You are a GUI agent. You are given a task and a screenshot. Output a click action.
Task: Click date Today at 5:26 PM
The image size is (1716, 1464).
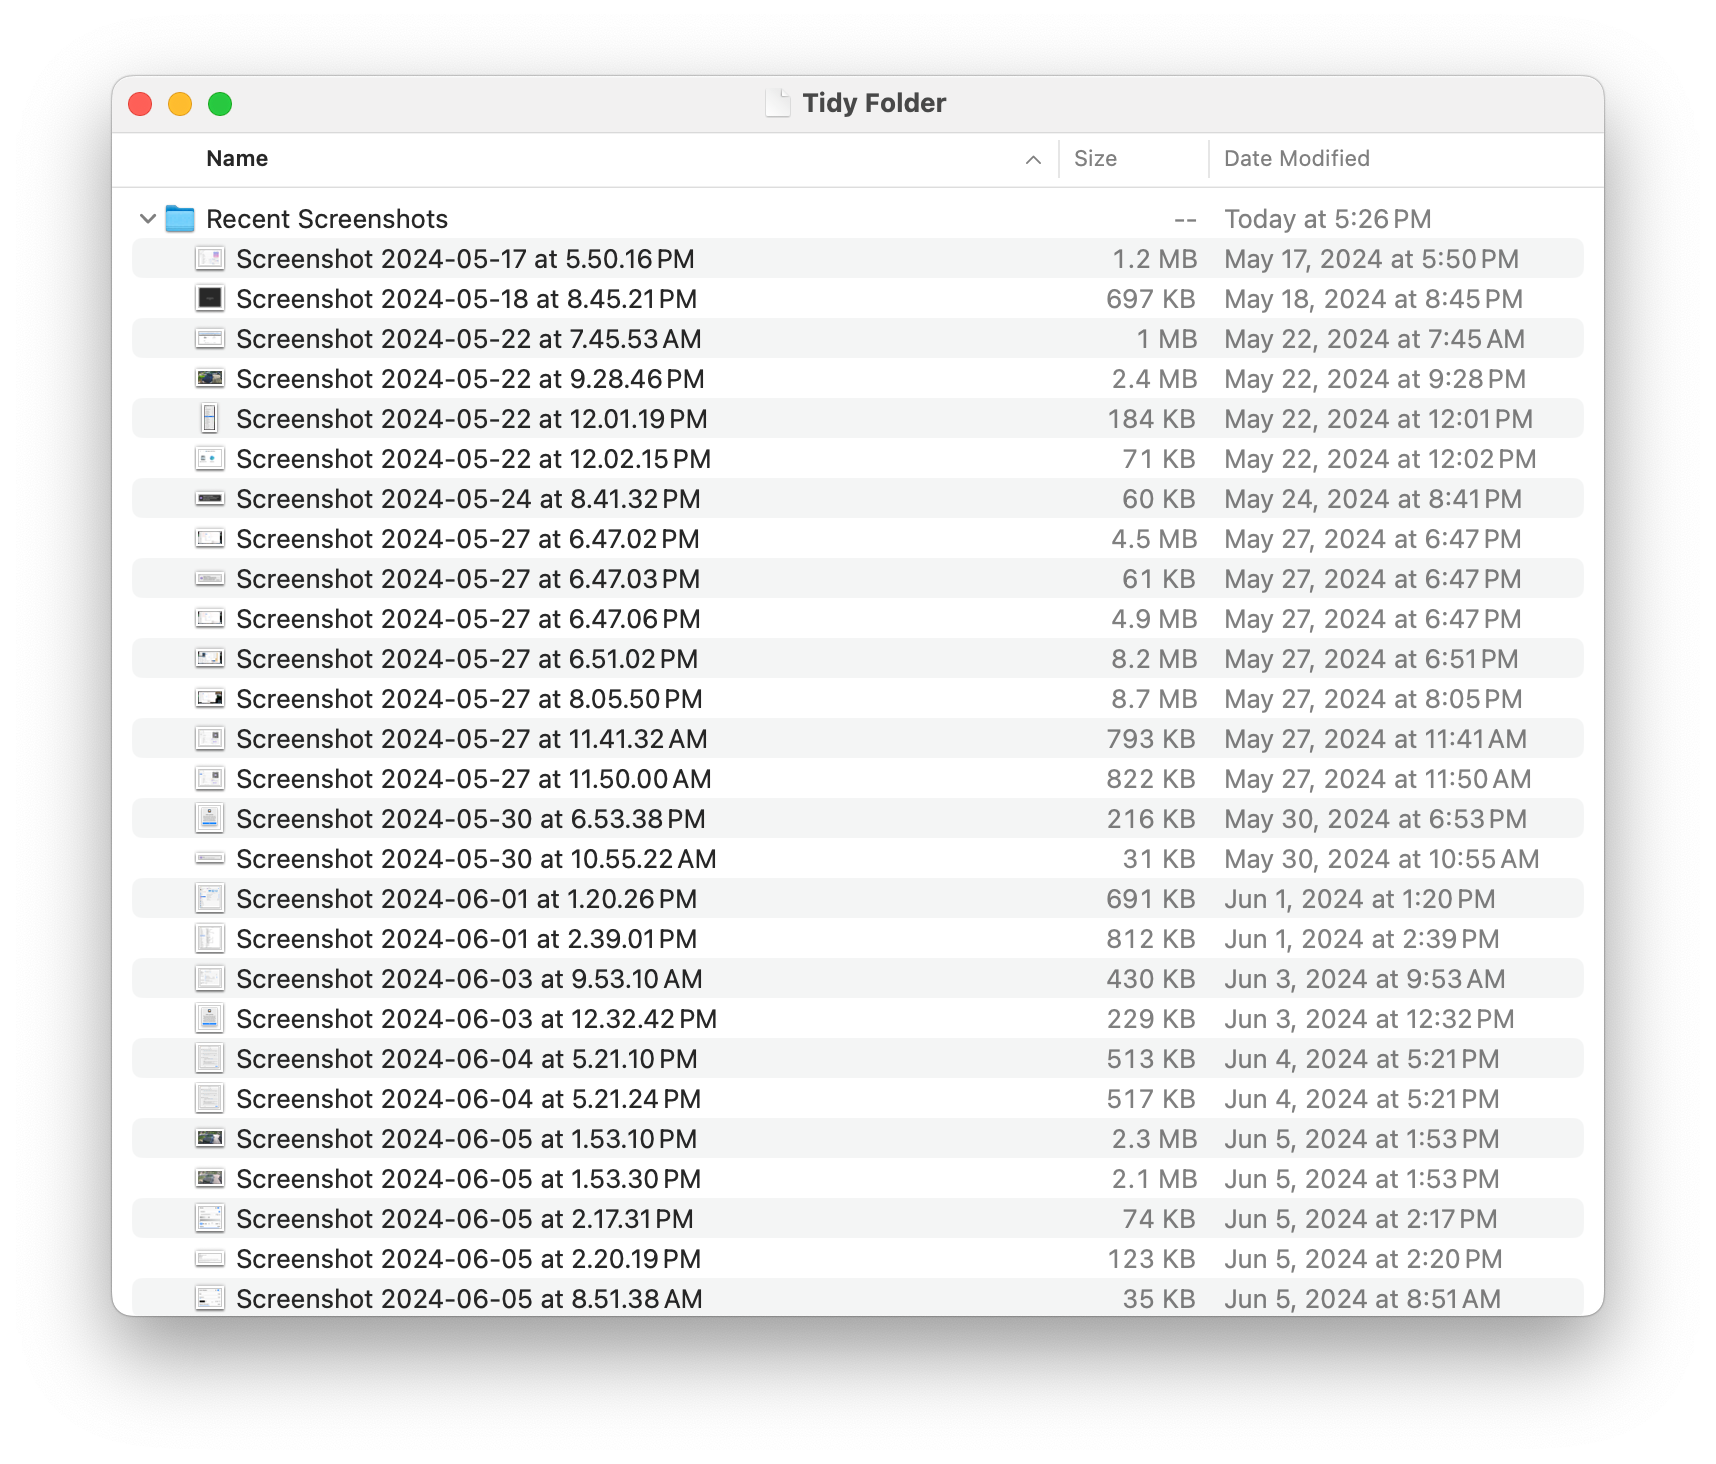pyautogui.click(x=1328, y=219)
